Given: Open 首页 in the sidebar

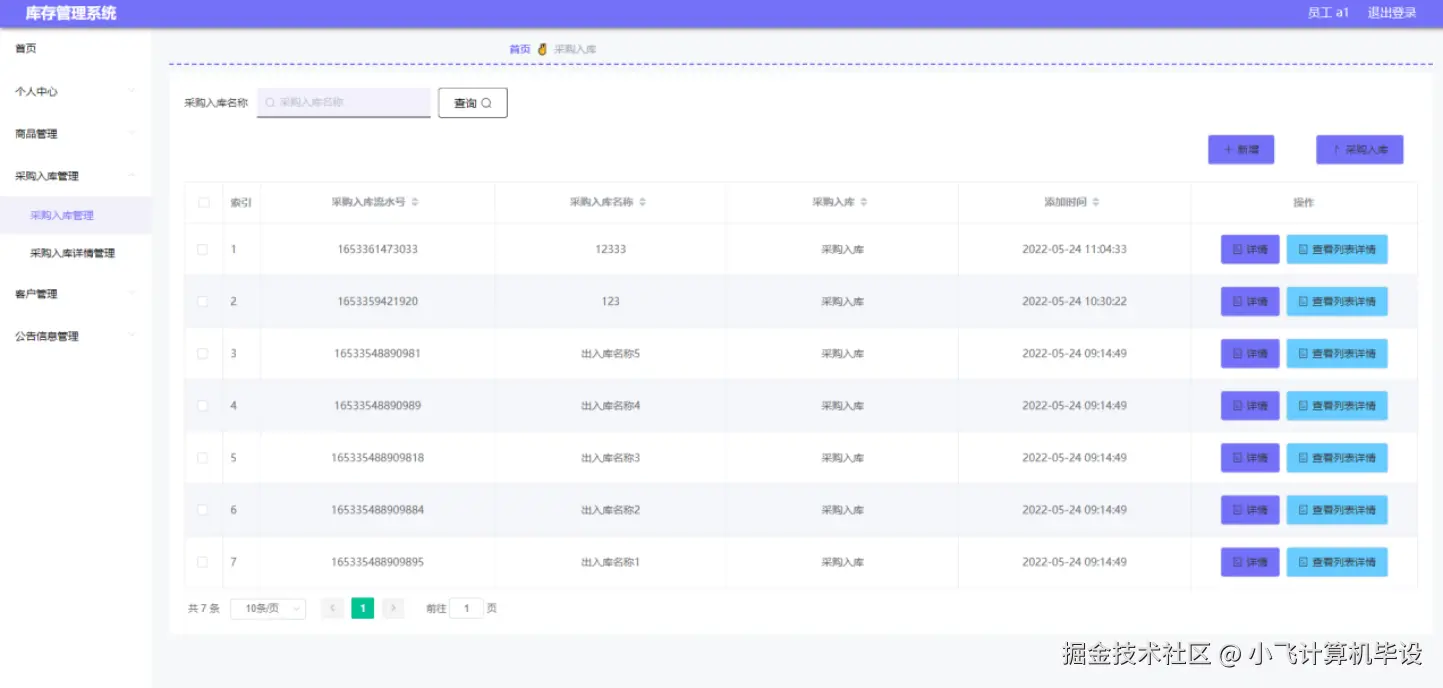Looking at the screenshot, I should (x=76, y=48).
